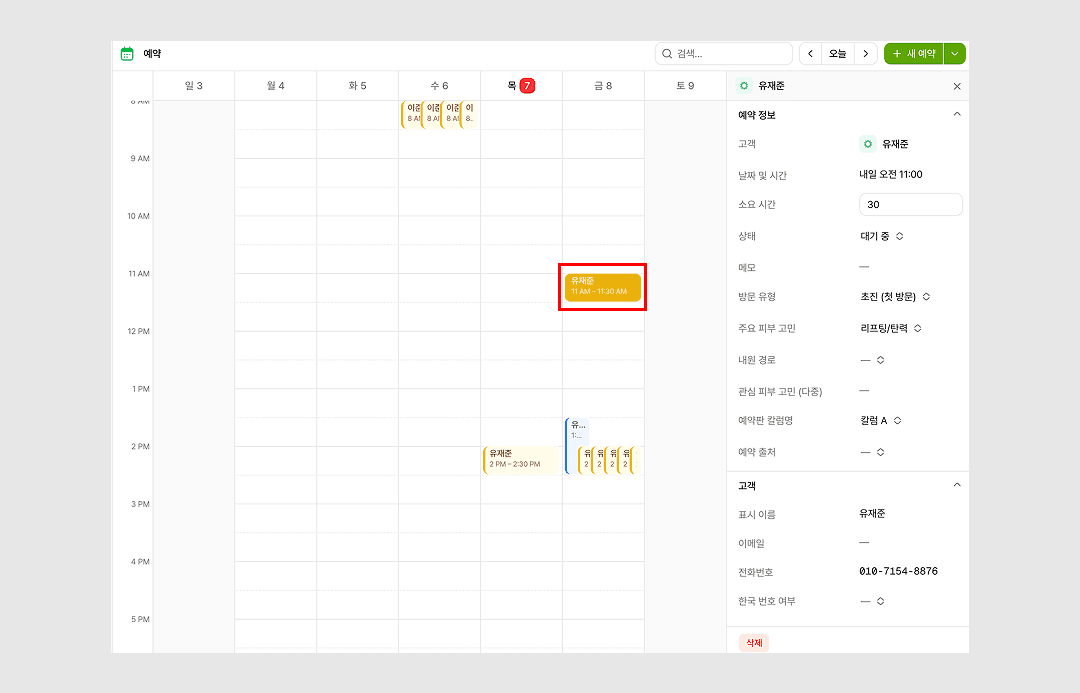This screenshot has width=1080, height=693.
Task: Select the 월 4 day header
Action: pos(276,85)
